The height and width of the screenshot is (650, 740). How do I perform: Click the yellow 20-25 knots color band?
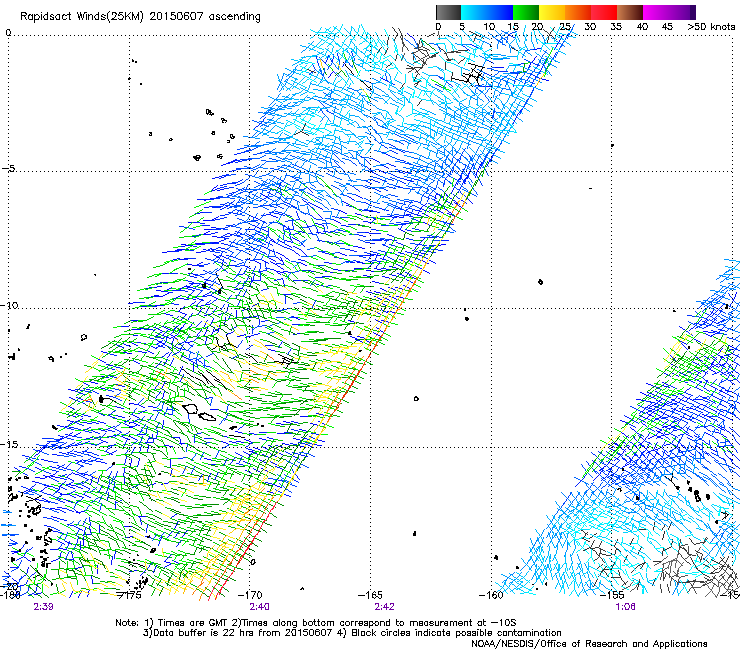552,12
